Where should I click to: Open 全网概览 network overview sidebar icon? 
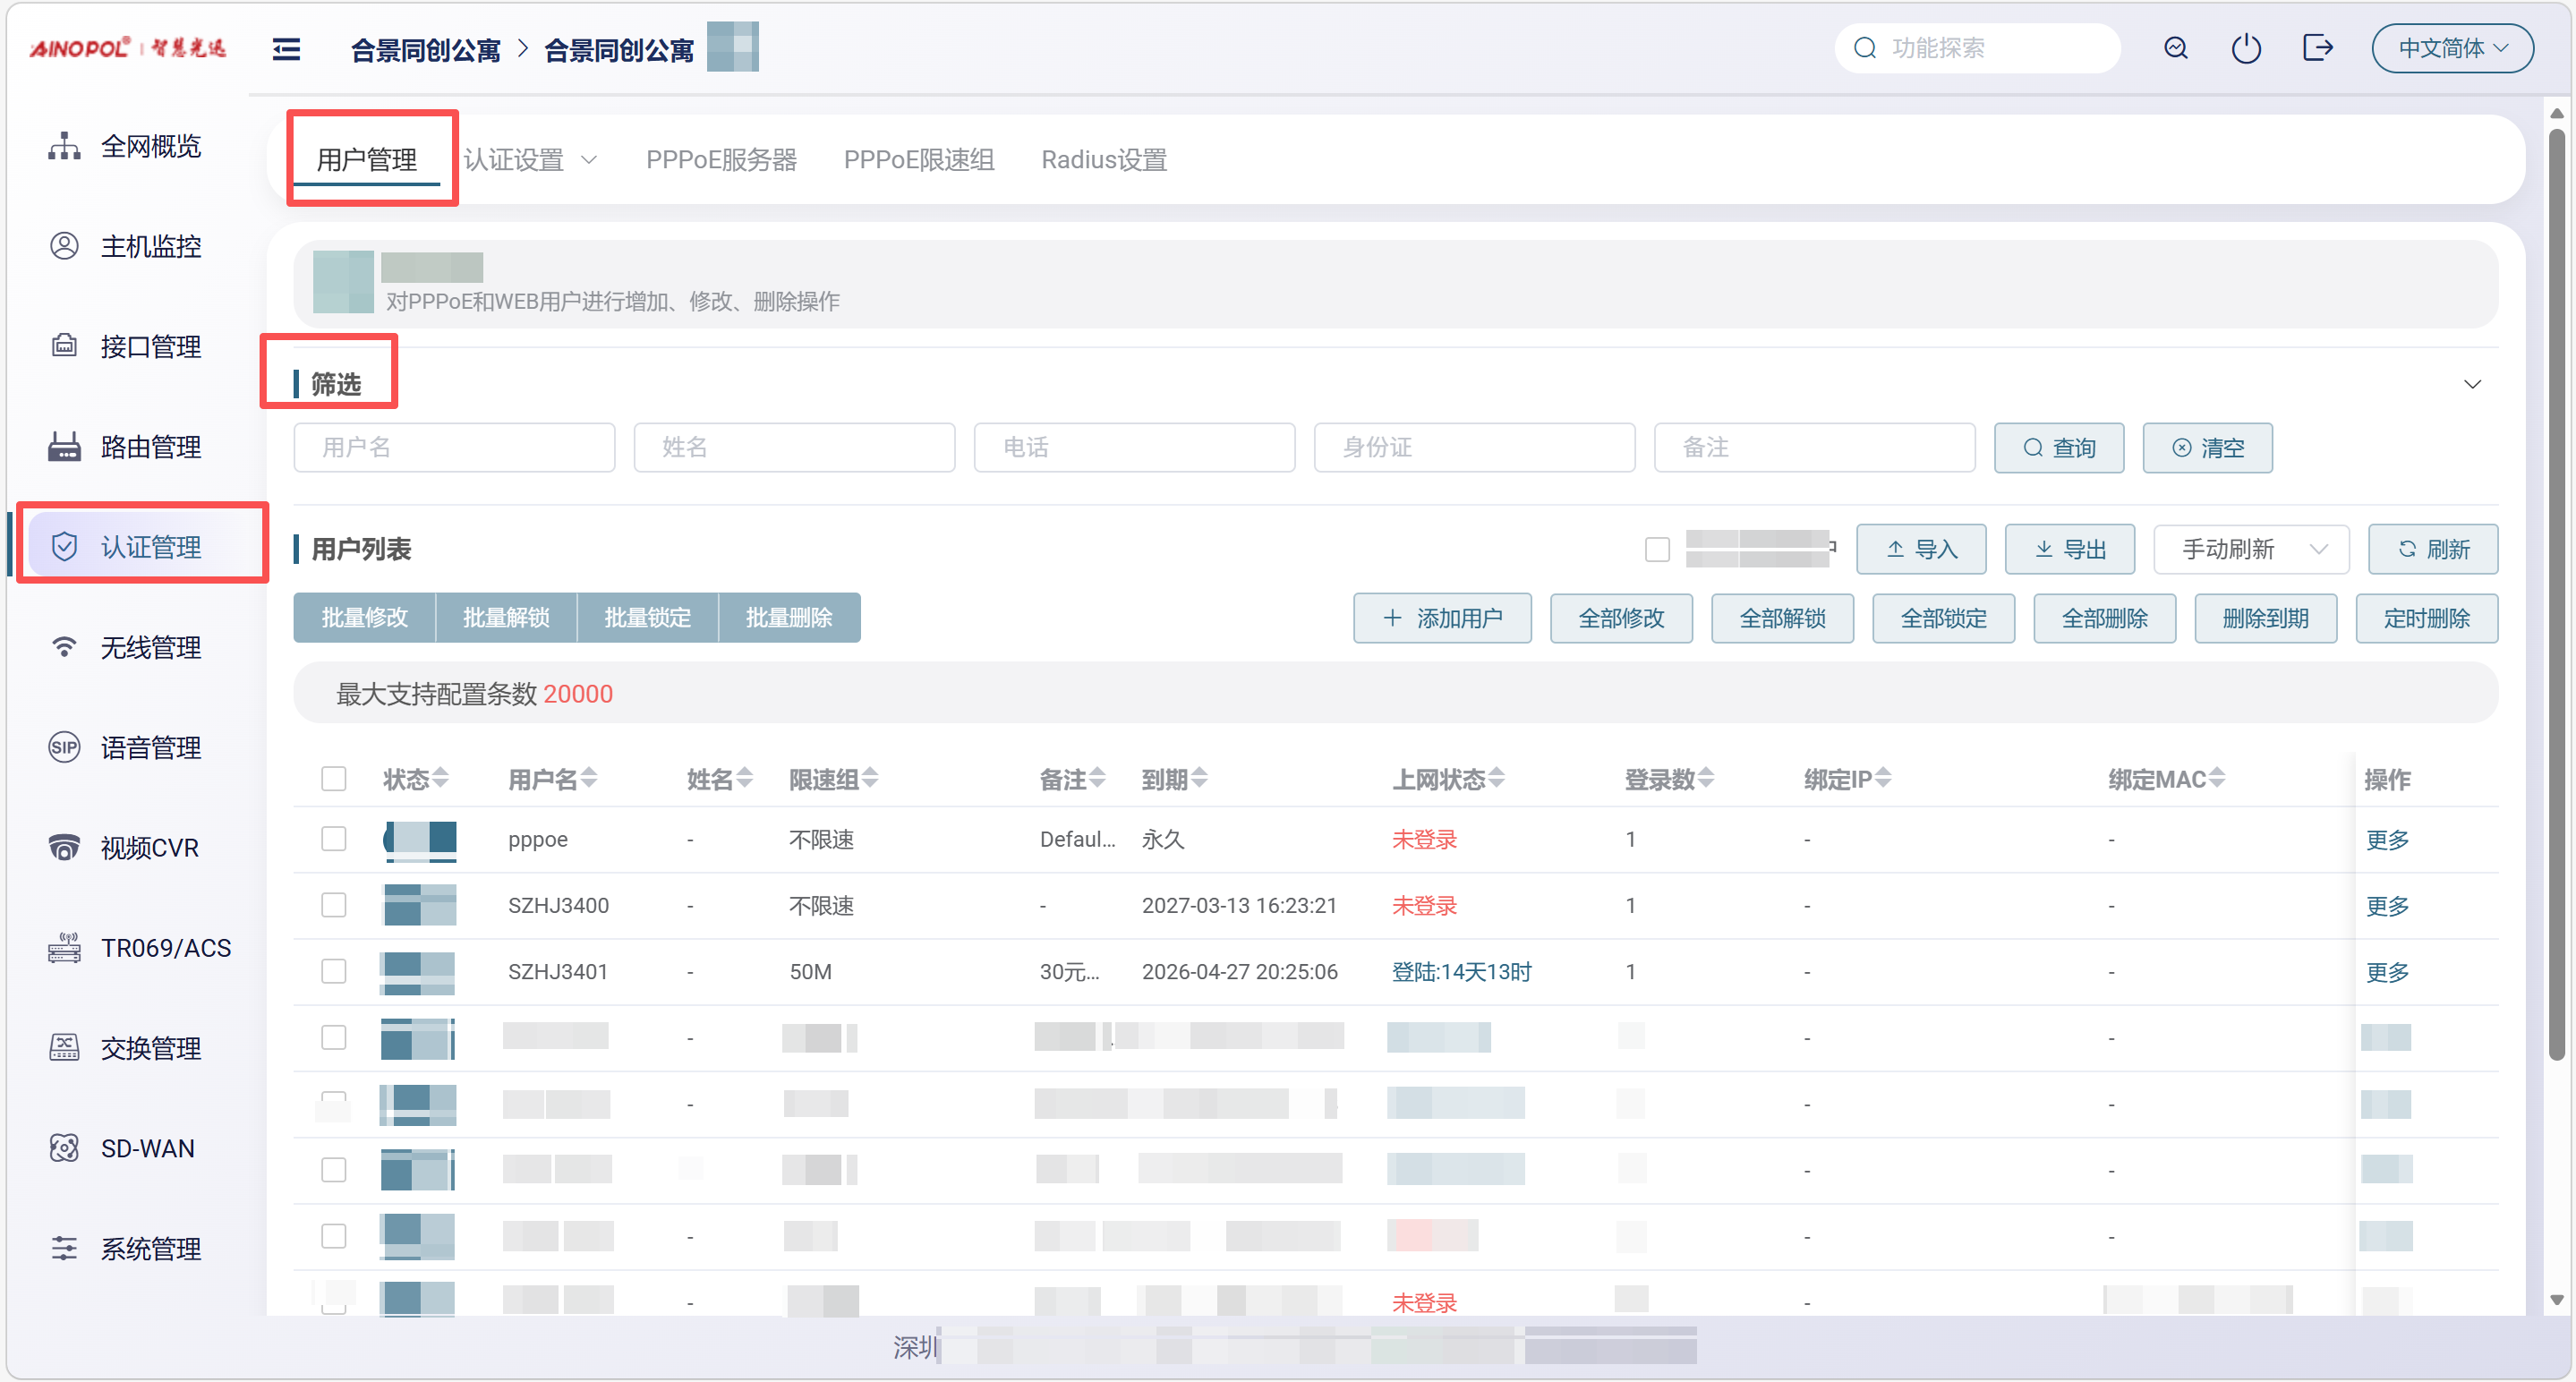click(64, 146)
